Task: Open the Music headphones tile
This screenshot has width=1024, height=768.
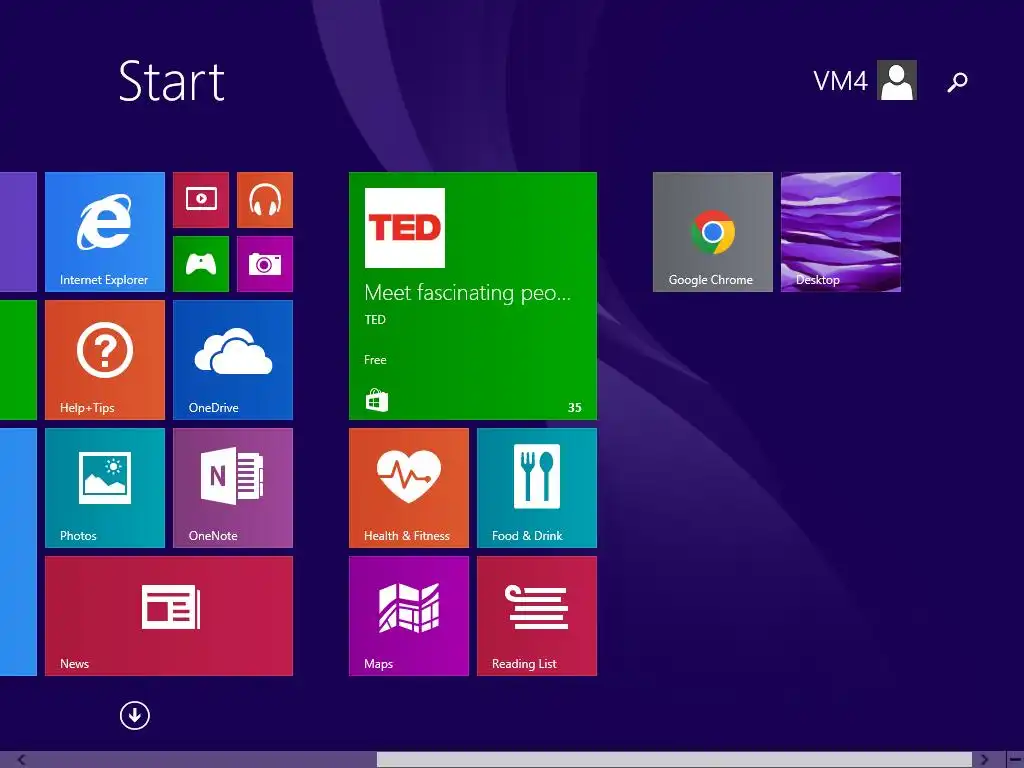Action: point(264,200)
